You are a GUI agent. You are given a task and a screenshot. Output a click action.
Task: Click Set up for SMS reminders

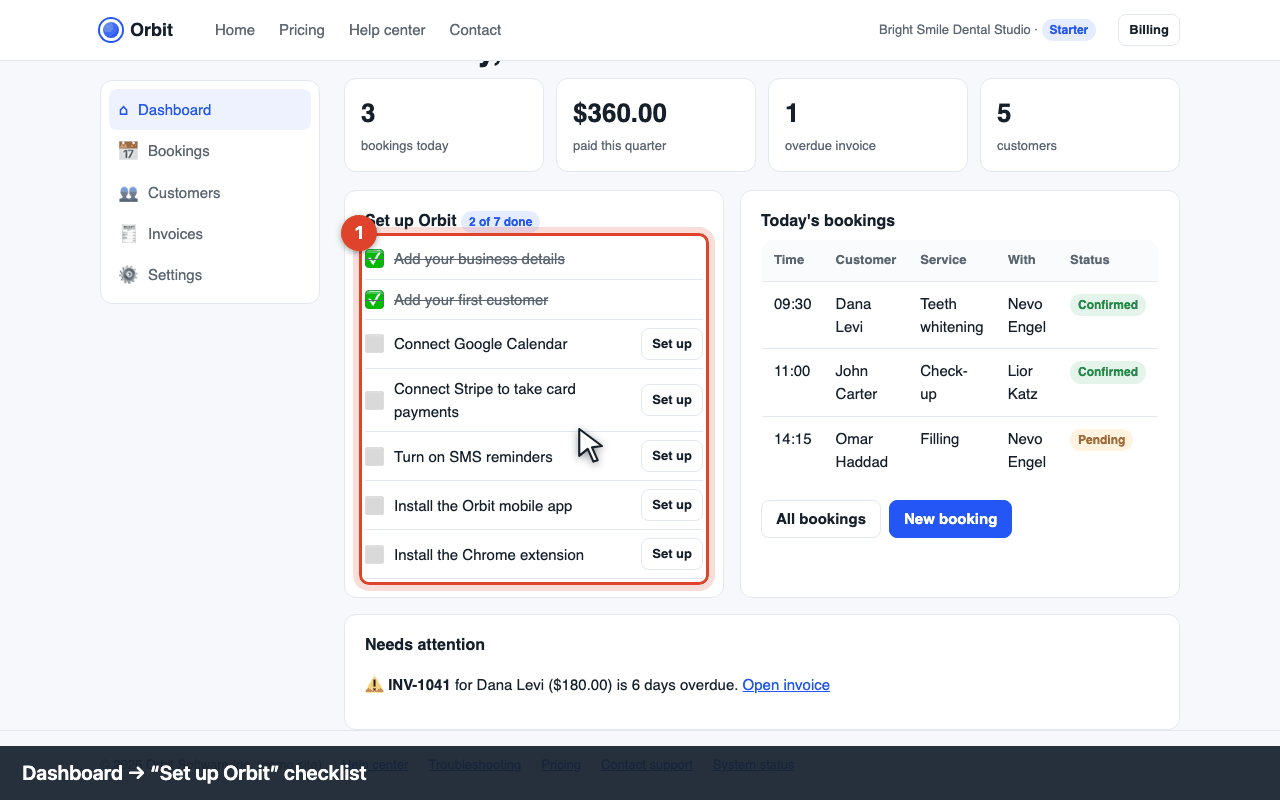[672, 456]
